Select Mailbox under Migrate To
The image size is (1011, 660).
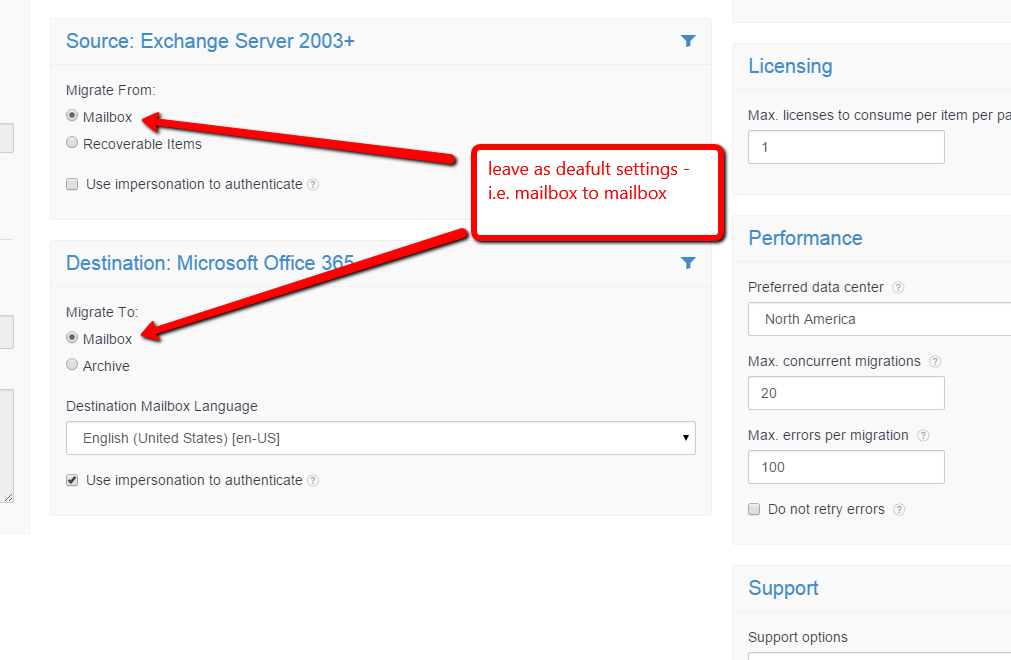72,337
